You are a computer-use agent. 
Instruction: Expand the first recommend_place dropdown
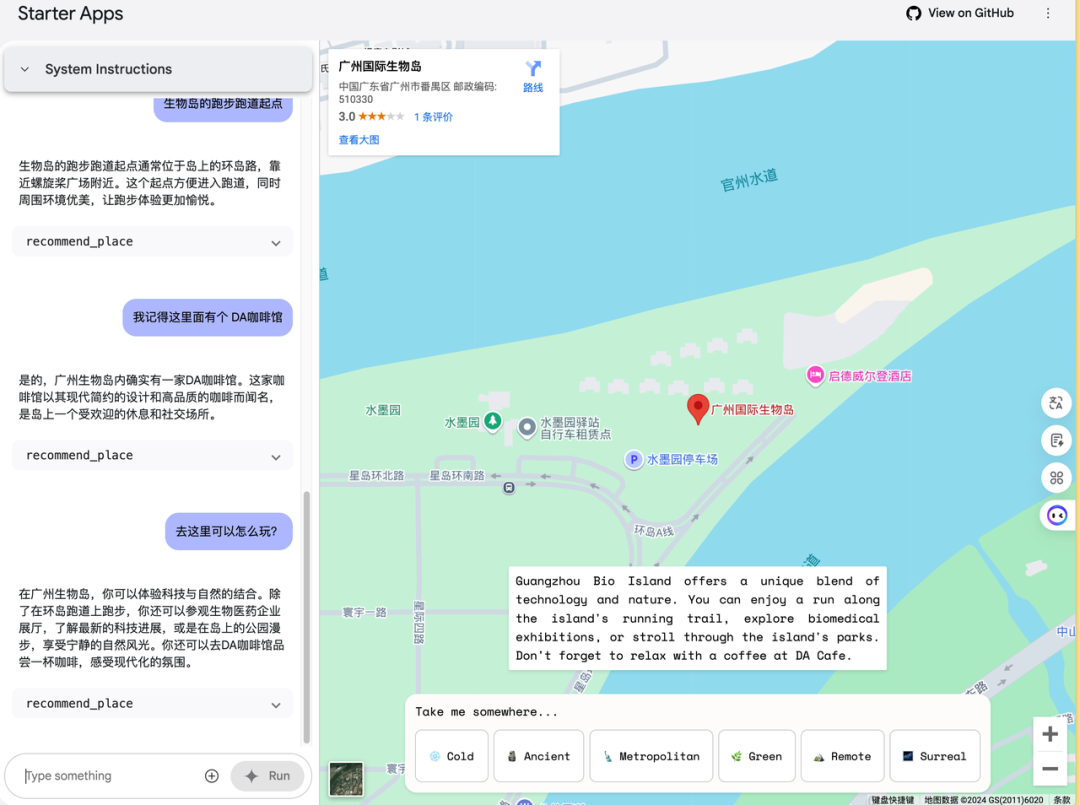[x=152, y=241]
